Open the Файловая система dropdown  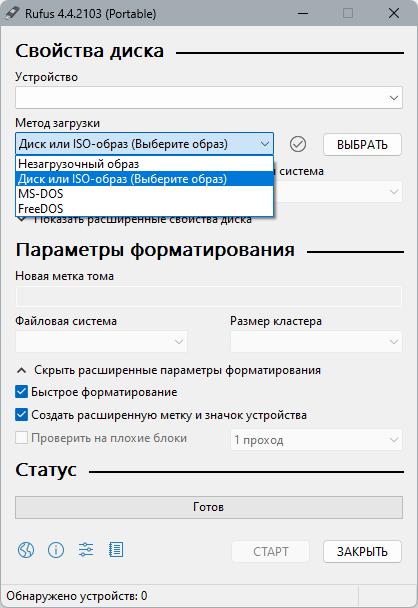tap(101, 342)
